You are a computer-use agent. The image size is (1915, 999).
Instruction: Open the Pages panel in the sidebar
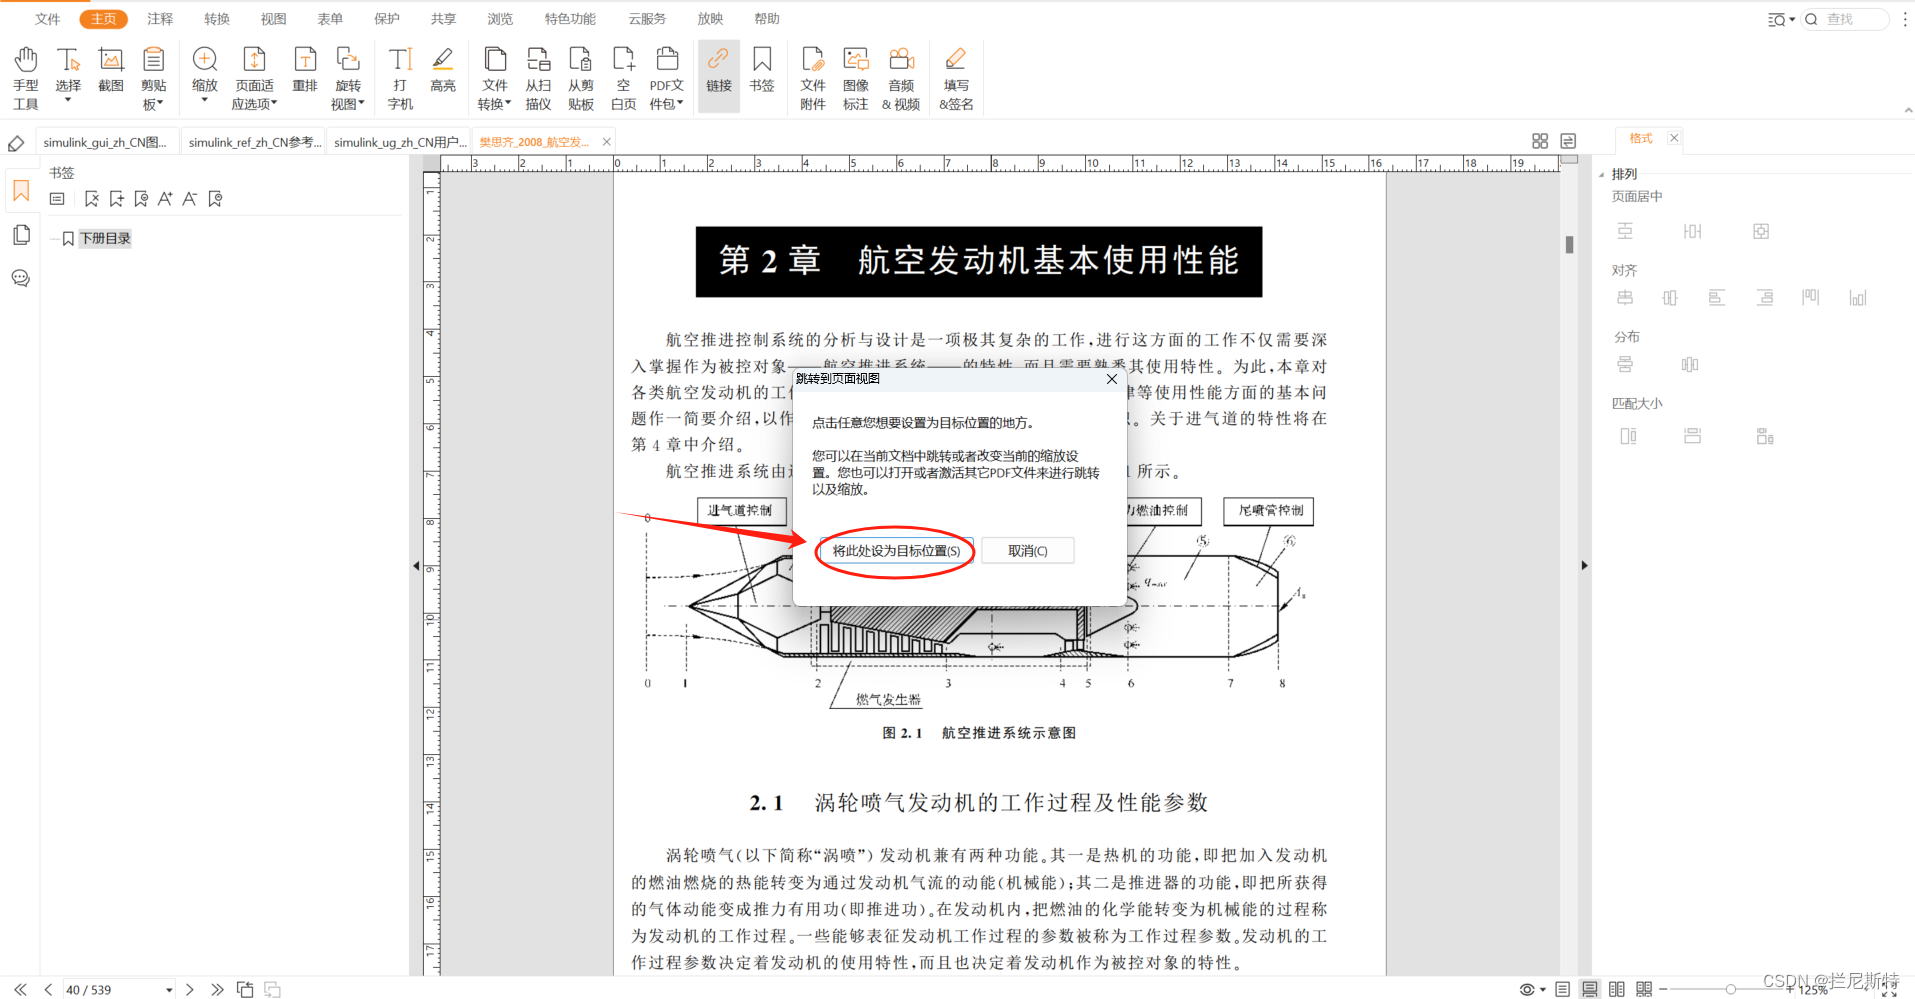click(x=21, y=235)
